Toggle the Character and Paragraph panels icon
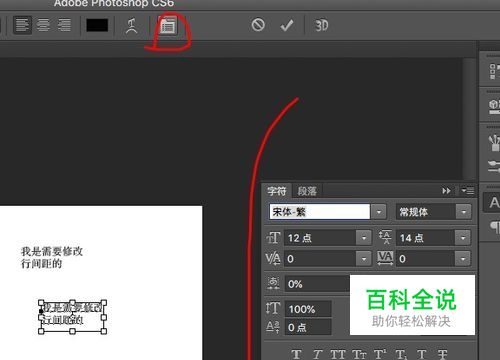The width and height of the screenshot is (500, 360). tap(168, 25)
